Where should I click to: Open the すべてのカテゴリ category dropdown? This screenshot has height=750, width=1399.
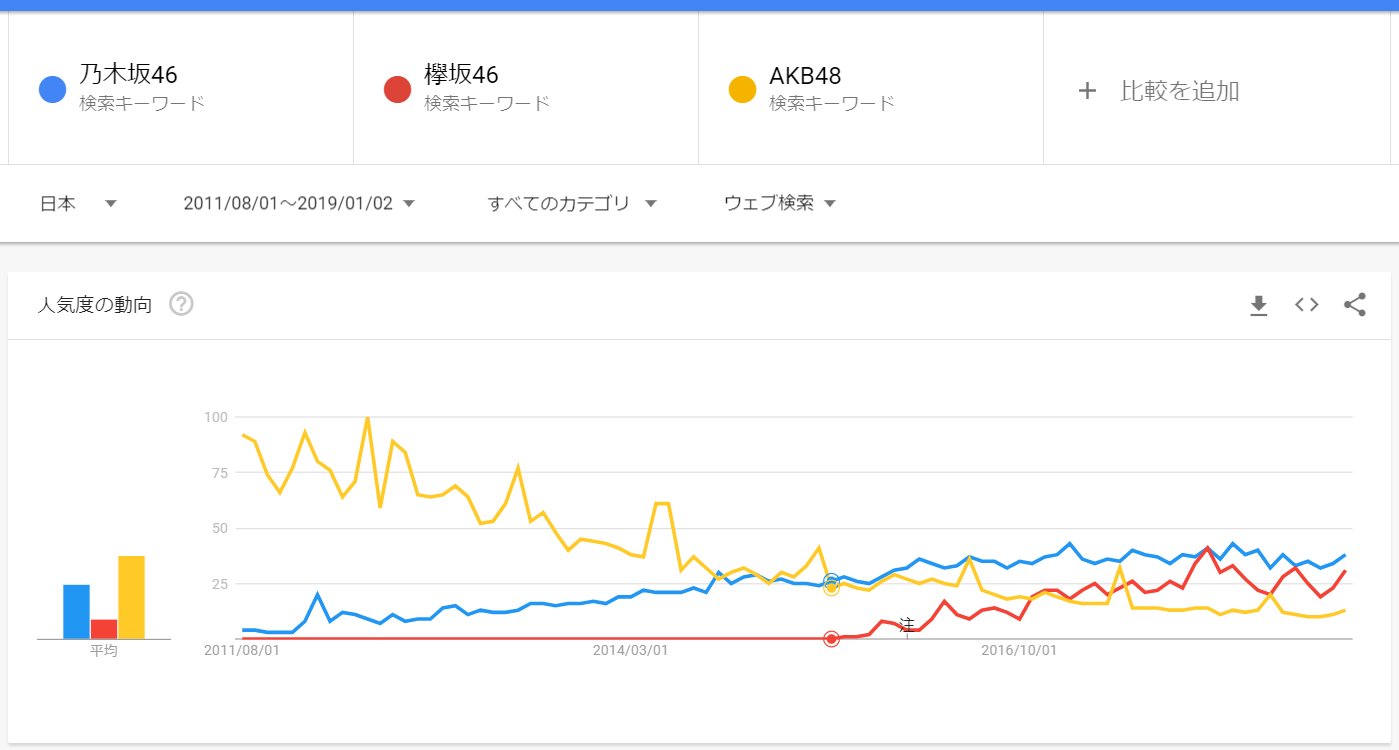click(x=571, y=204)
